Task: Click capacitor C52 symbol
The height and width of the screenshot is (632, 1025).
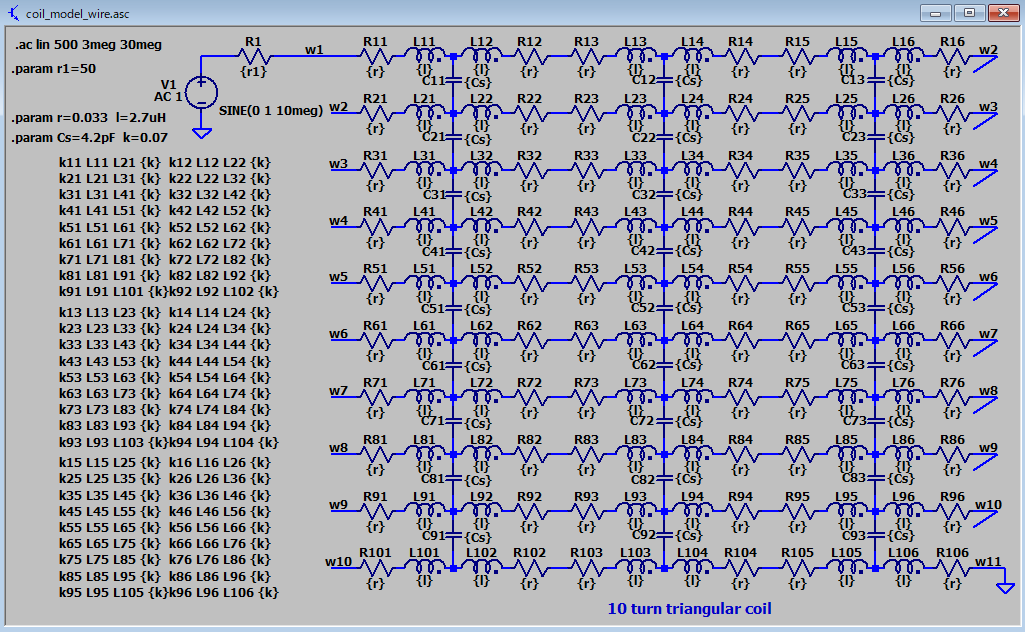Action: click(665, 307)
